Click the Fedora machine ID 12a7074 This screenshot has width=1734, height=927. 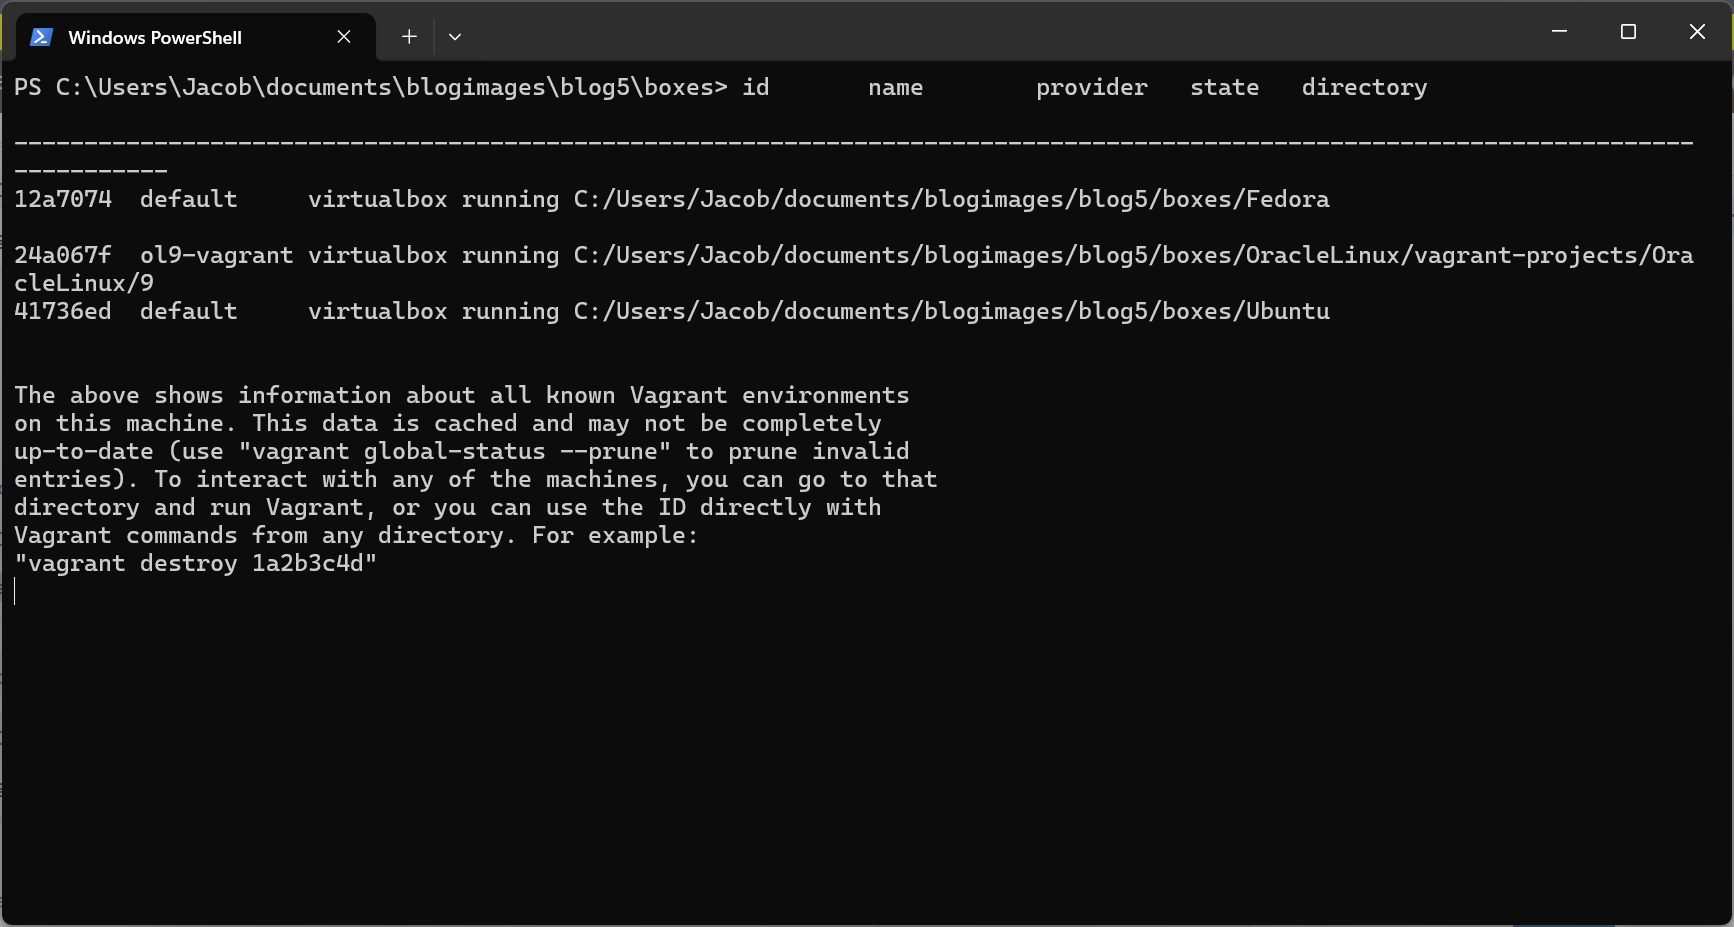coord(63,199)
